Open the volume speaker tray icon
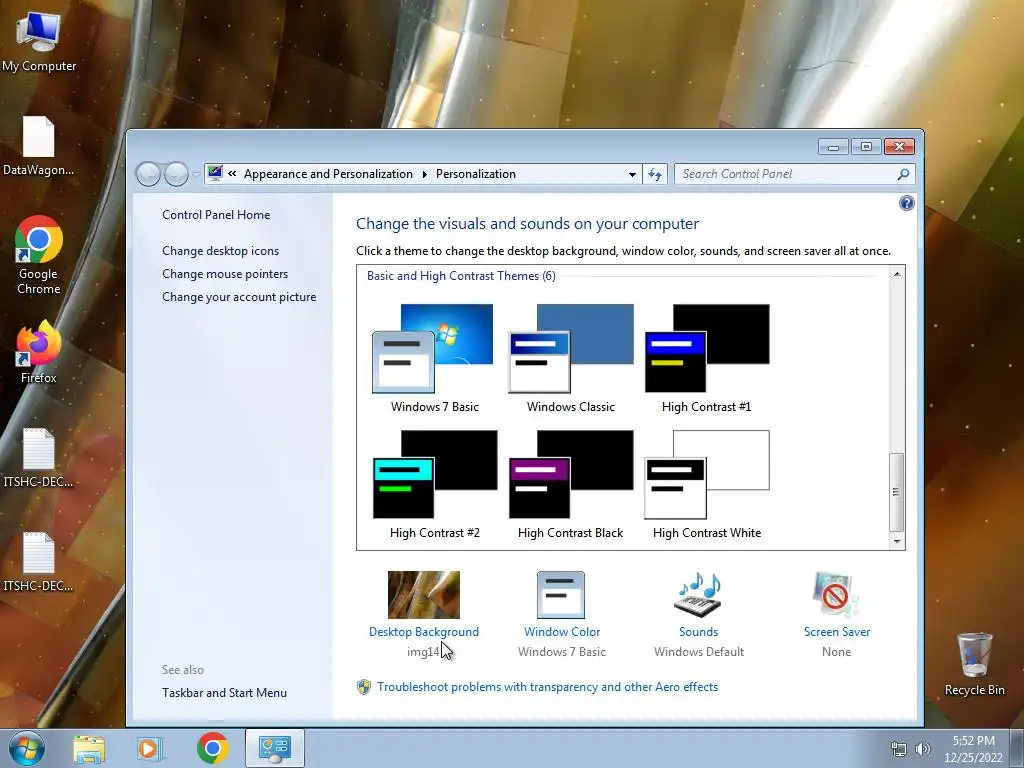 (x=922, y=749)
